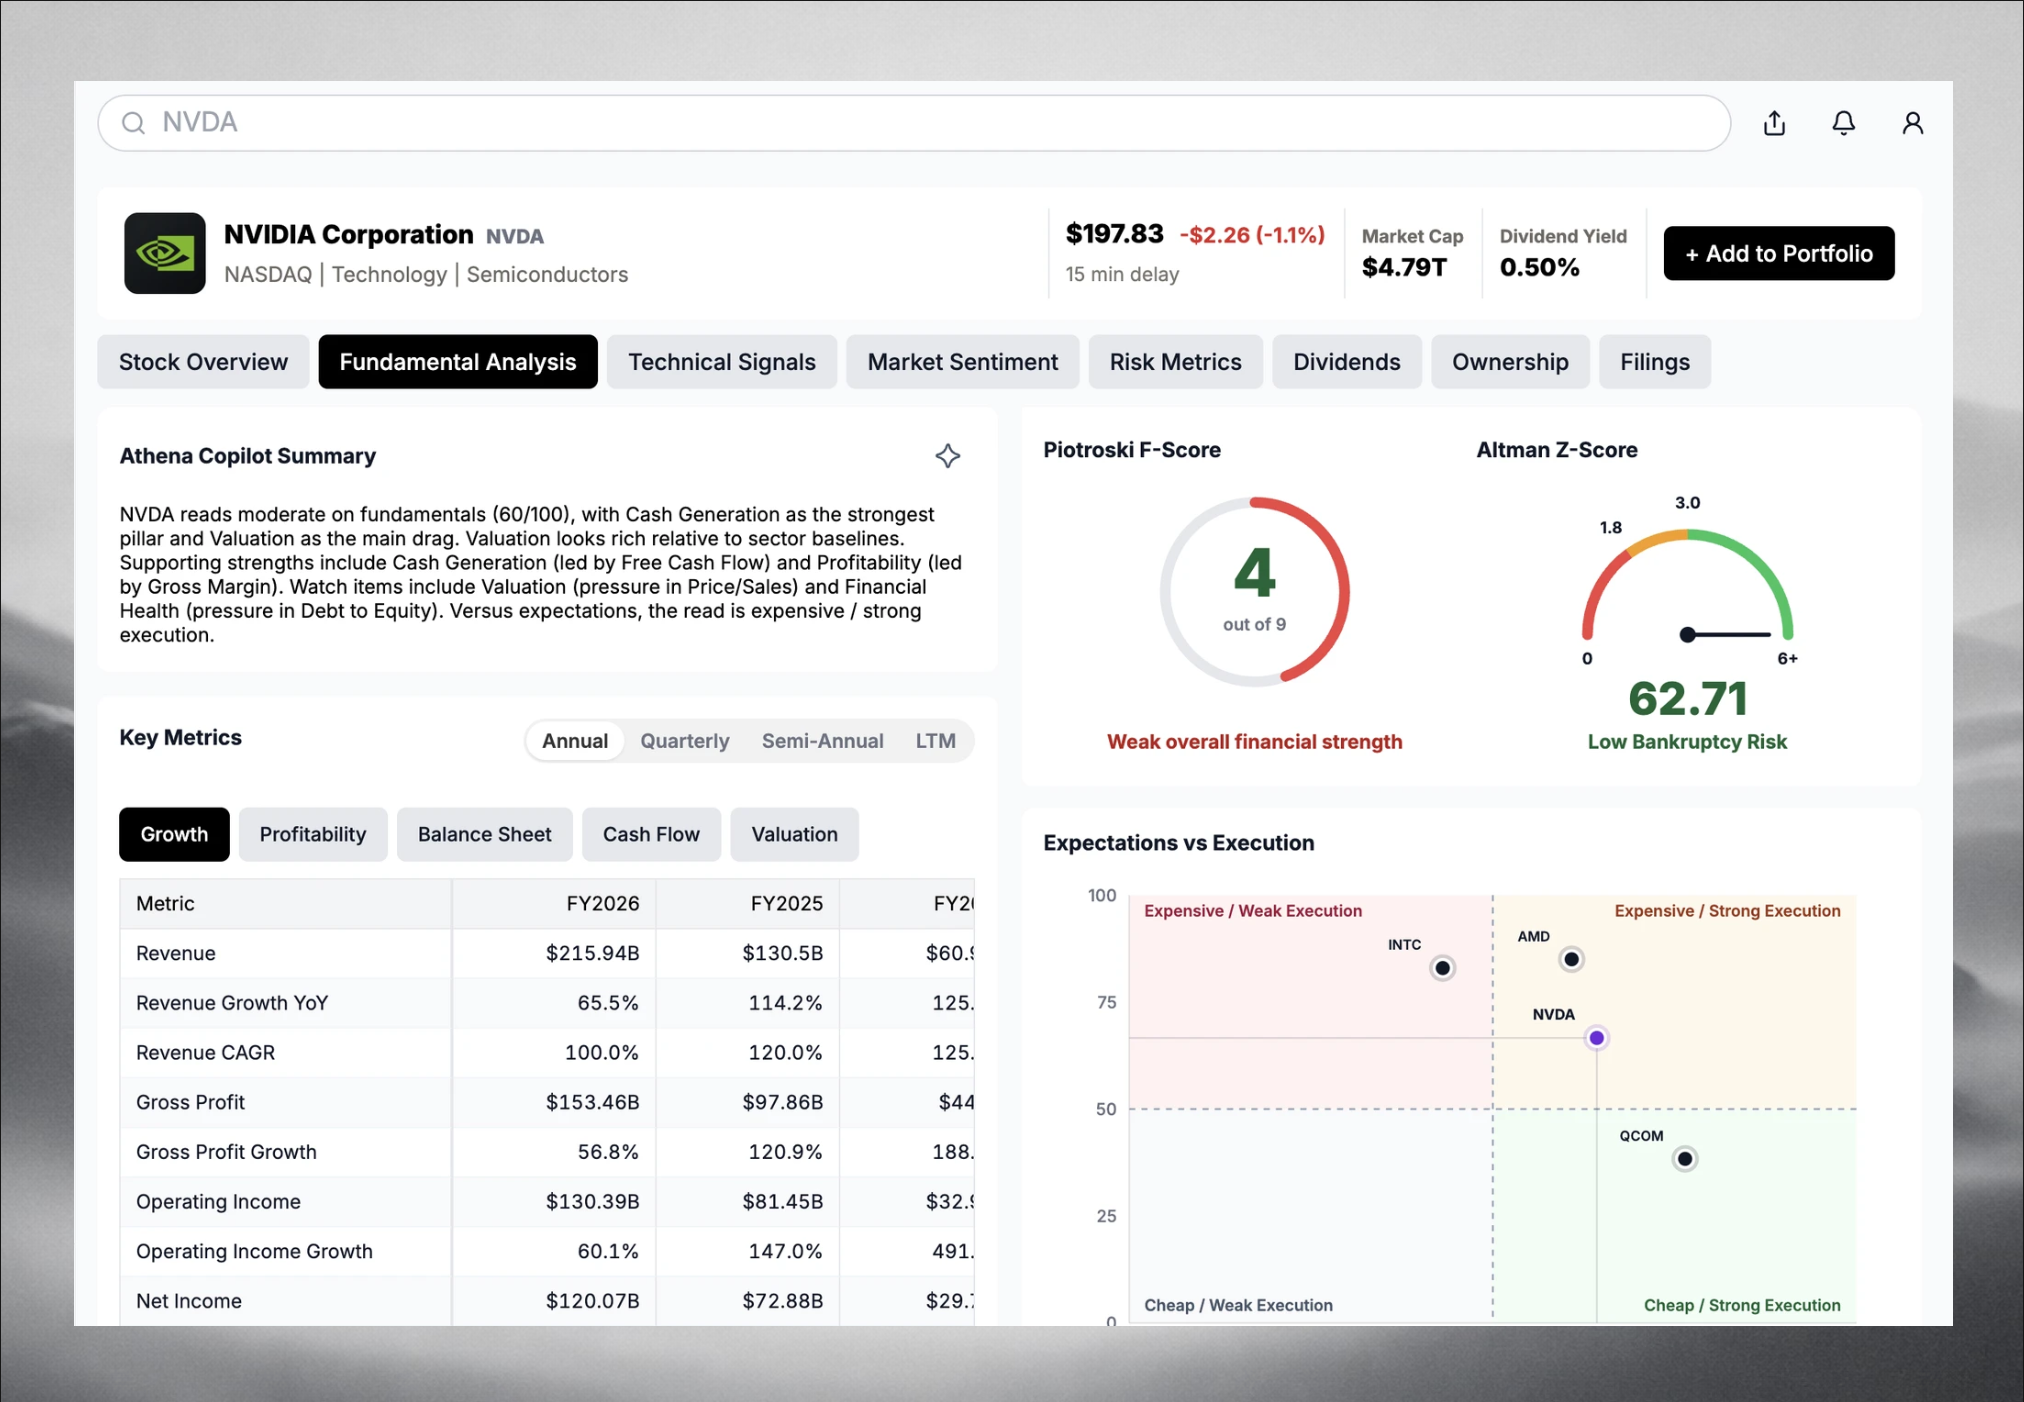Click the Expensive / Strong Execution quadrant label
This screenshot has height=1402, width=2024.
click(x=1727, y=911)
